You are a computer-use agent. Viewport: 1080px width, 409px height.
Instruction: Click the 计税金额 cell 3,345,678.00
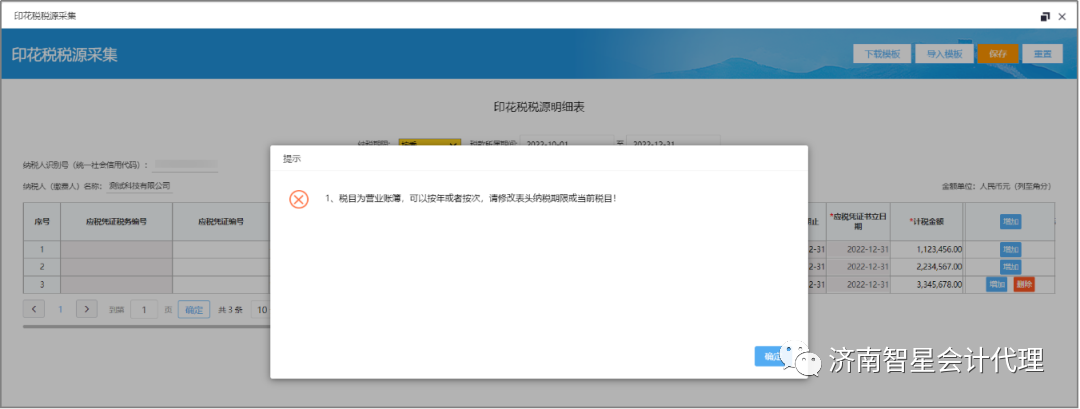pos(927,284)
